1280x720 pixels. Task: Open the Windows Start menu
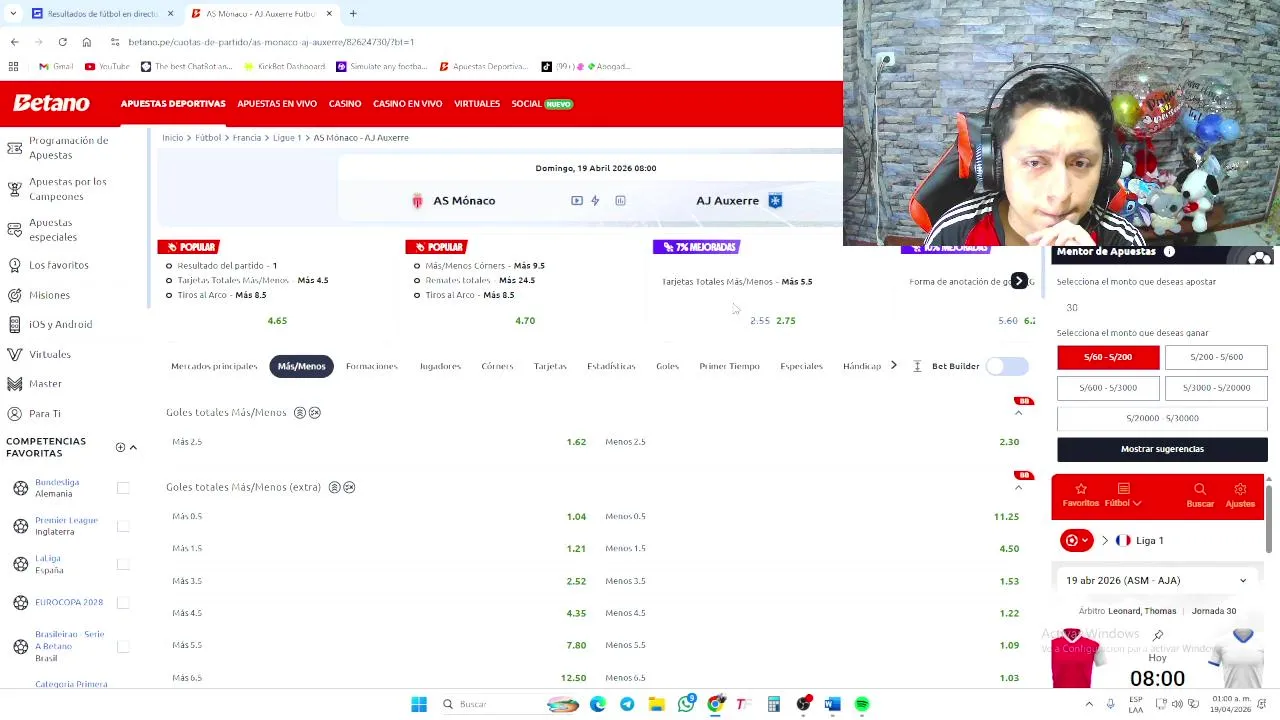[x=419, y=704]
